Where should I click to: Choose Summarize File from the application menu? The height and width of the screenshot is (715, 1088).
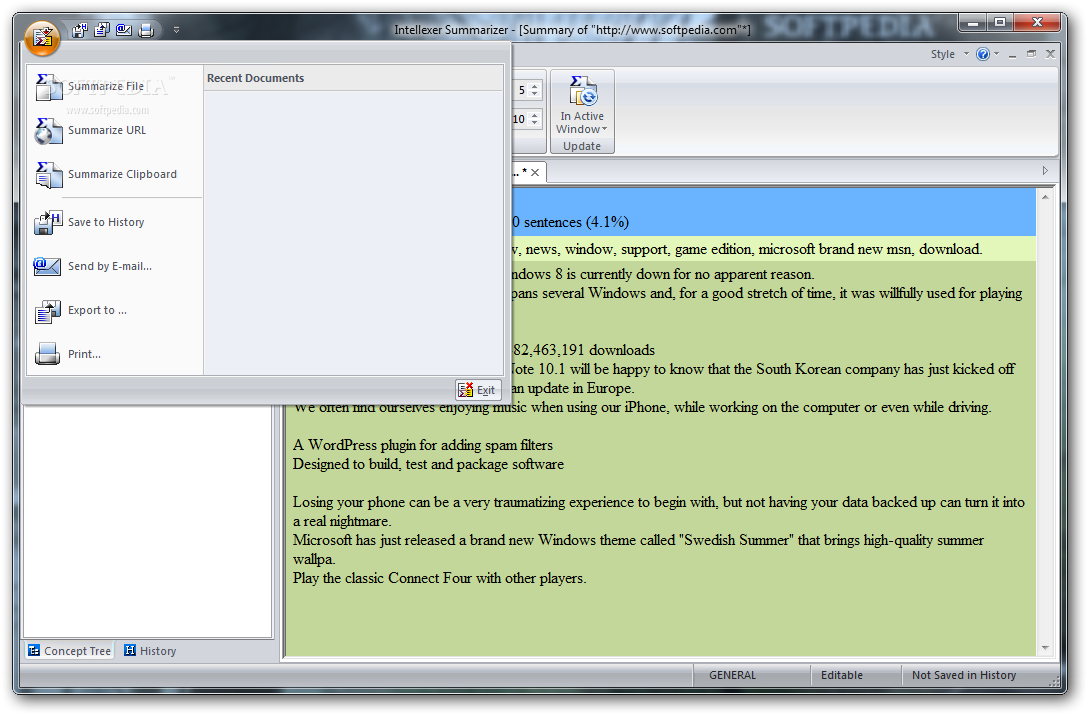(x=114, y=86)
